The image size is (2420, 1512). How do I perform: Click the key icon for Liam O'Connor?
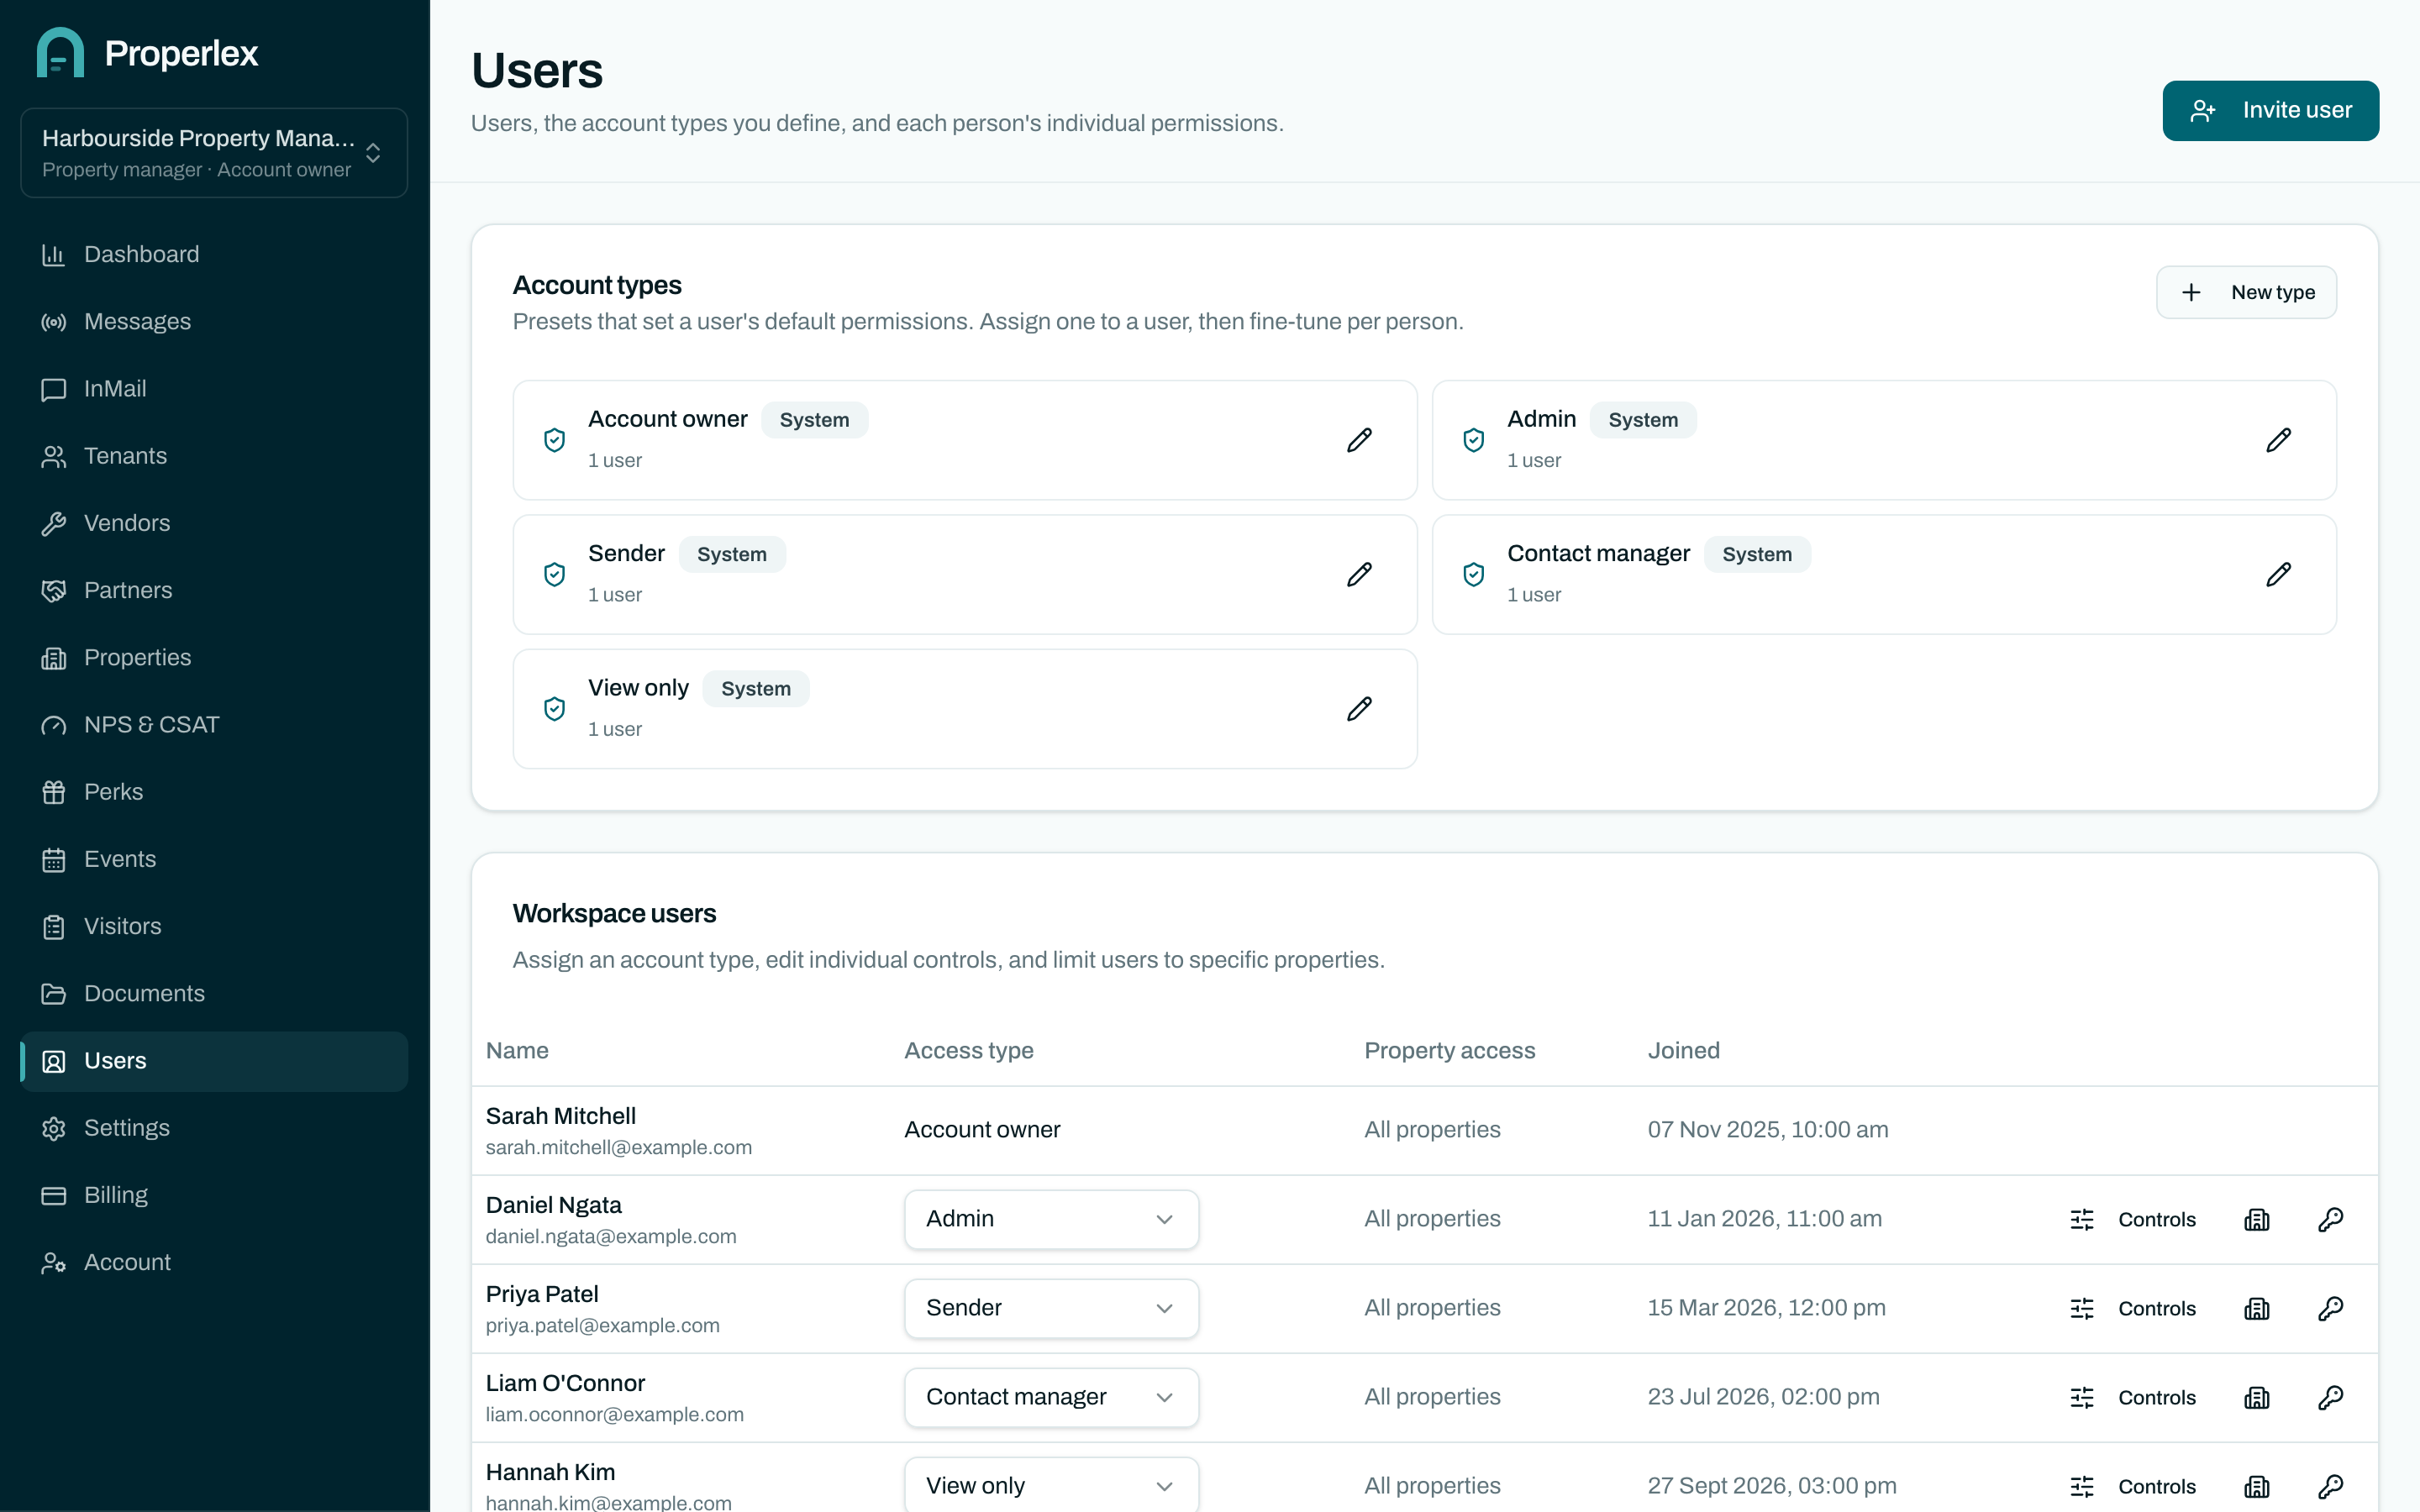click(2331, 1397)
